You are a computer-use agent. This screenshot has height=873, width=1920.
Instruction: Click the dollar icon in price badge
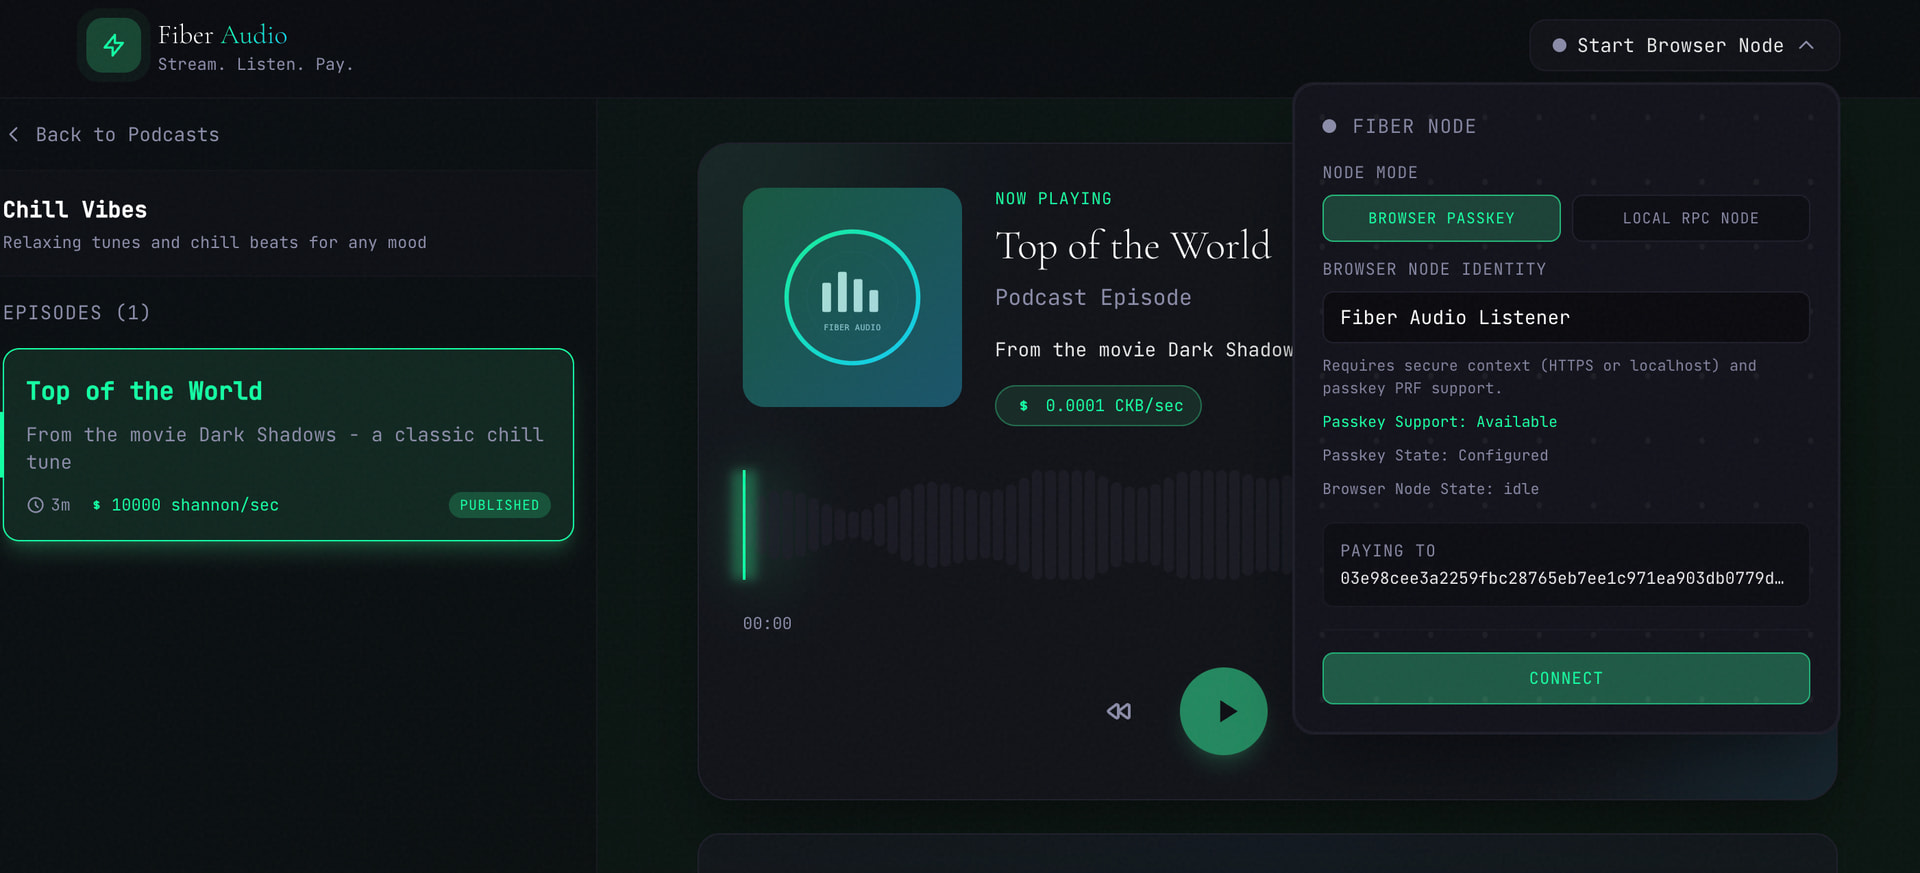[x=1023, y=406]
